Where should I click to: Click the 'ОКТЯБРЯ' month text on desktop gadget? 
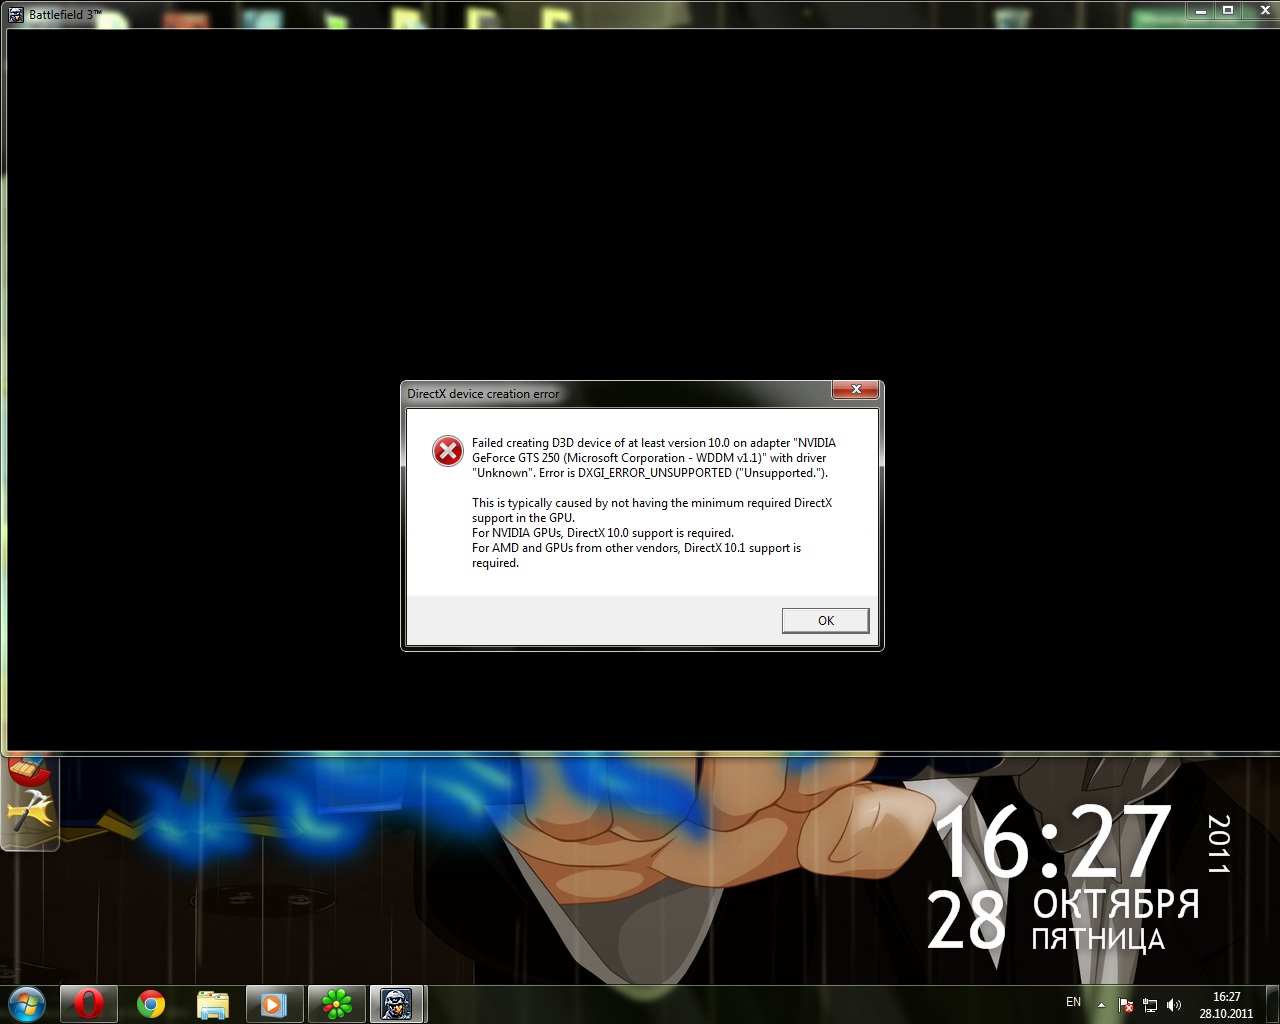tap(1115, 904)
